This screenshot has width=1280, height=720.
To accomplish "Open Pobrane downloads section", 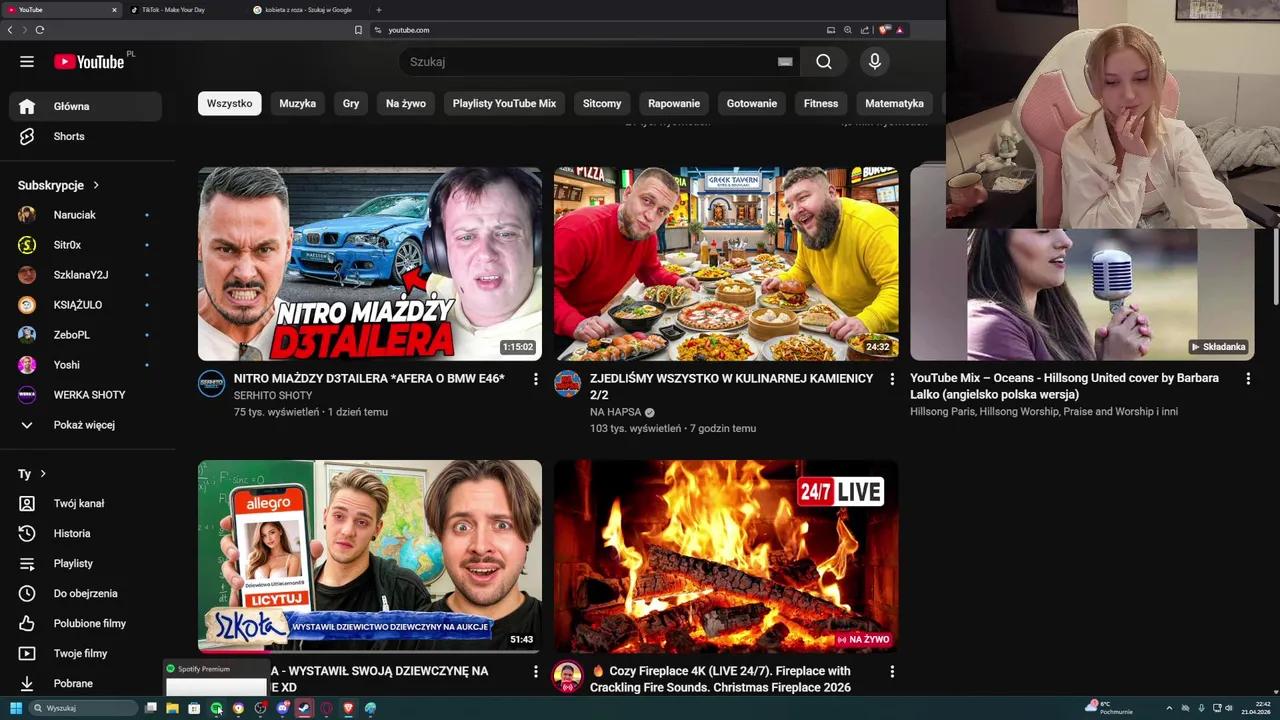I will point(73,683).
